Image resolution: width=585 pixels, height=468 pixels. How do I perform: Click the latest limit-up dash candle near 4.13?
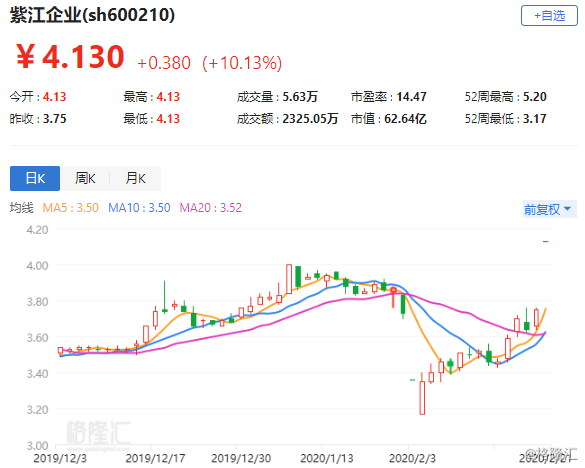click(545, 241)
